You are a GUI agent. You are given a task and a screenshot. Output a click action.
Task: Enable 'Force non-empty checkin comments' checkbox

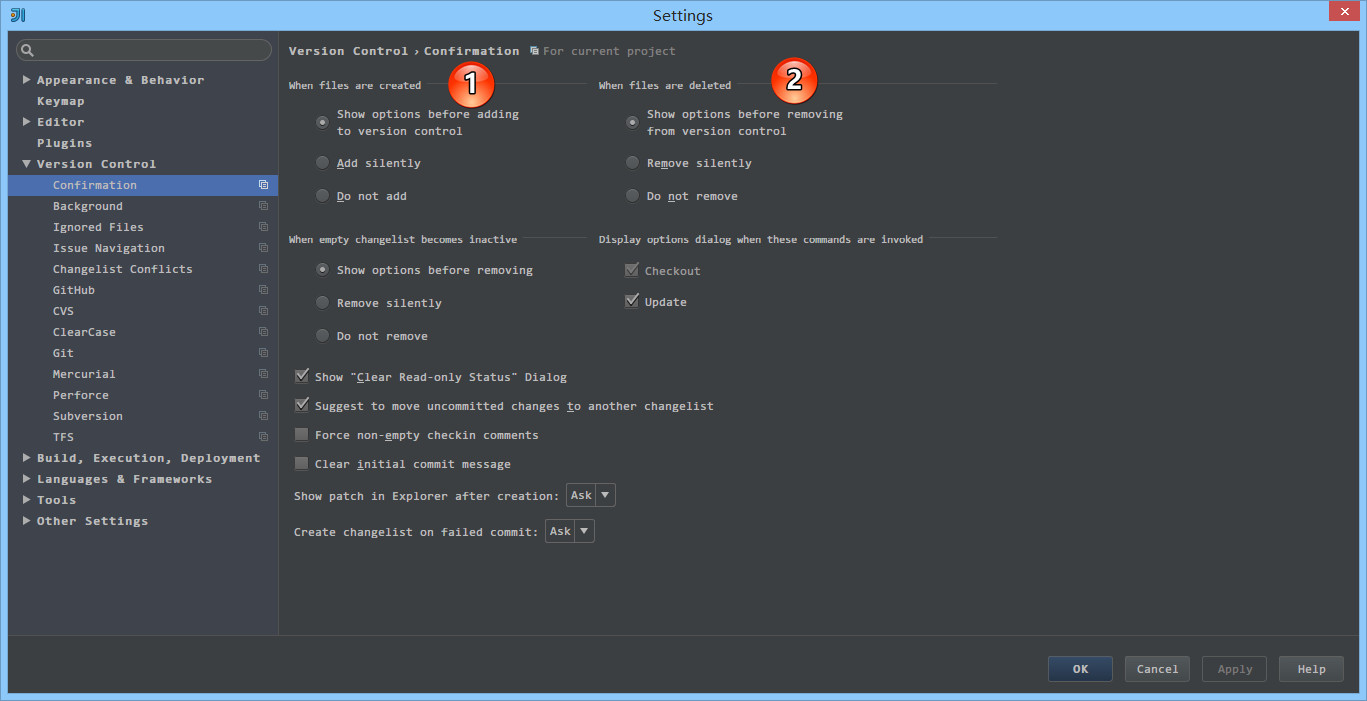[x=301, y=435]
